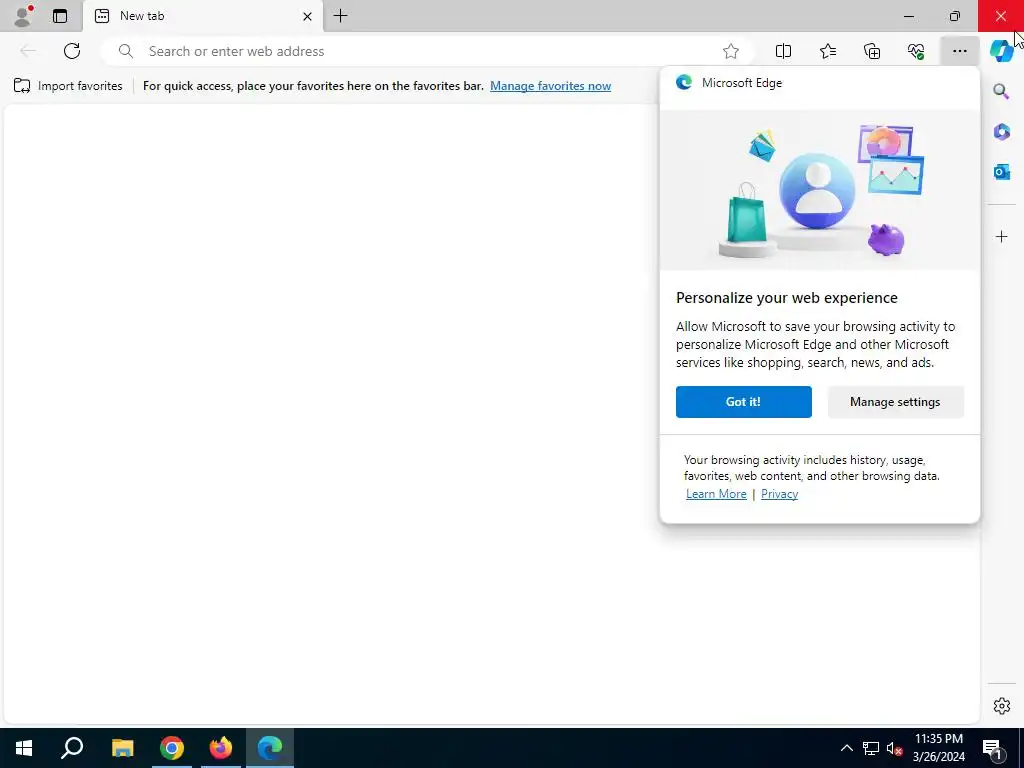Open Split screen icon

point(783,51)
